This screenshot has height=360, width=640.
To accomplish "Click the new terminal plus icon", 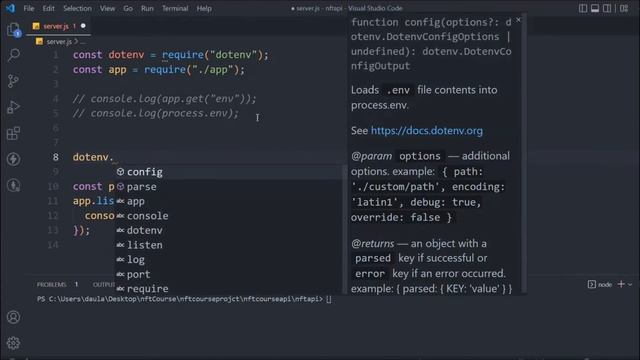I will 621,284.
